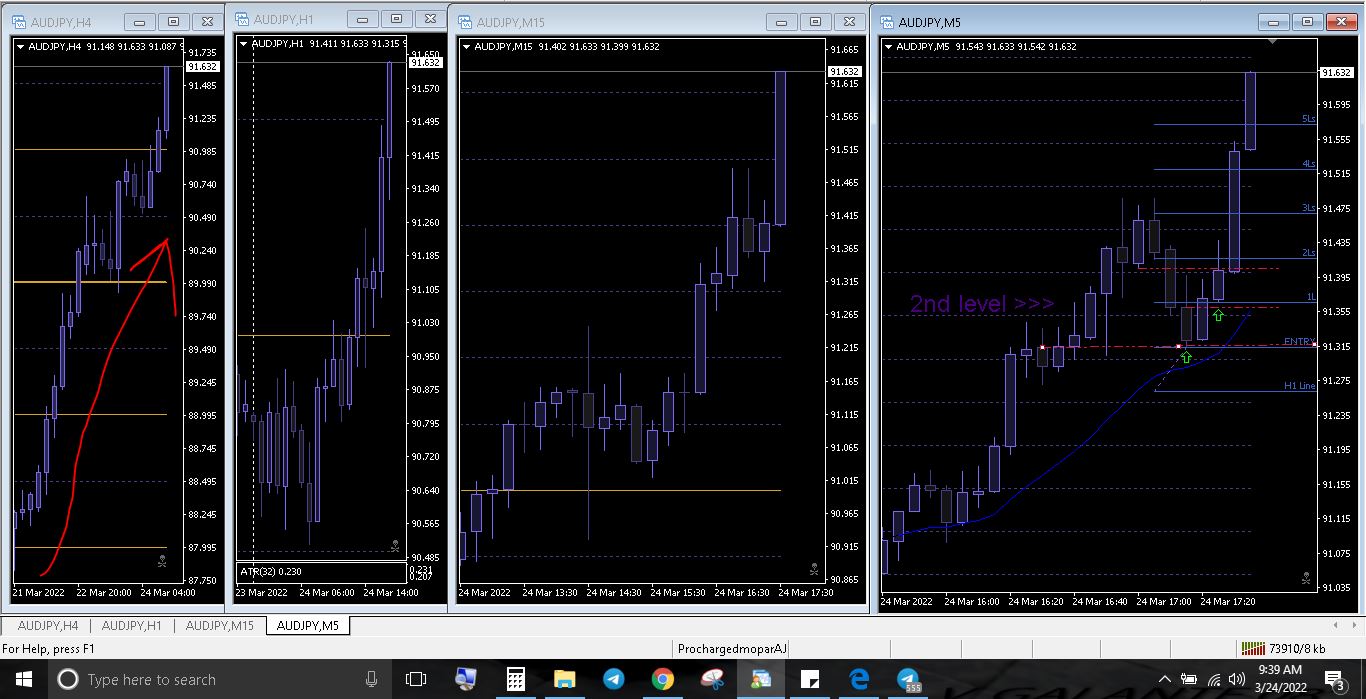Maximize the AUDJPY,H4 chart window
The image size is (1366, 699).
[174, 21]
